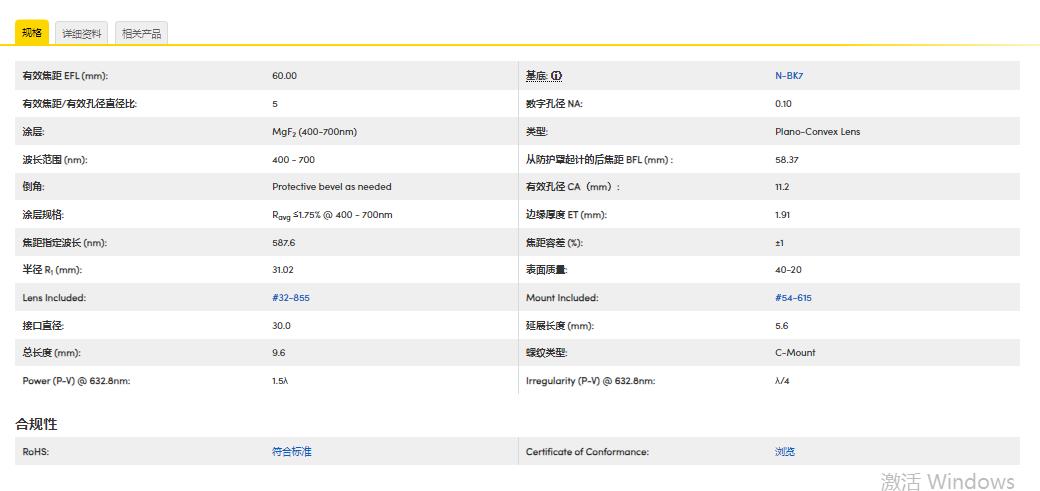Click the Plano-Convex Lens type value

[x=817, y=132]
